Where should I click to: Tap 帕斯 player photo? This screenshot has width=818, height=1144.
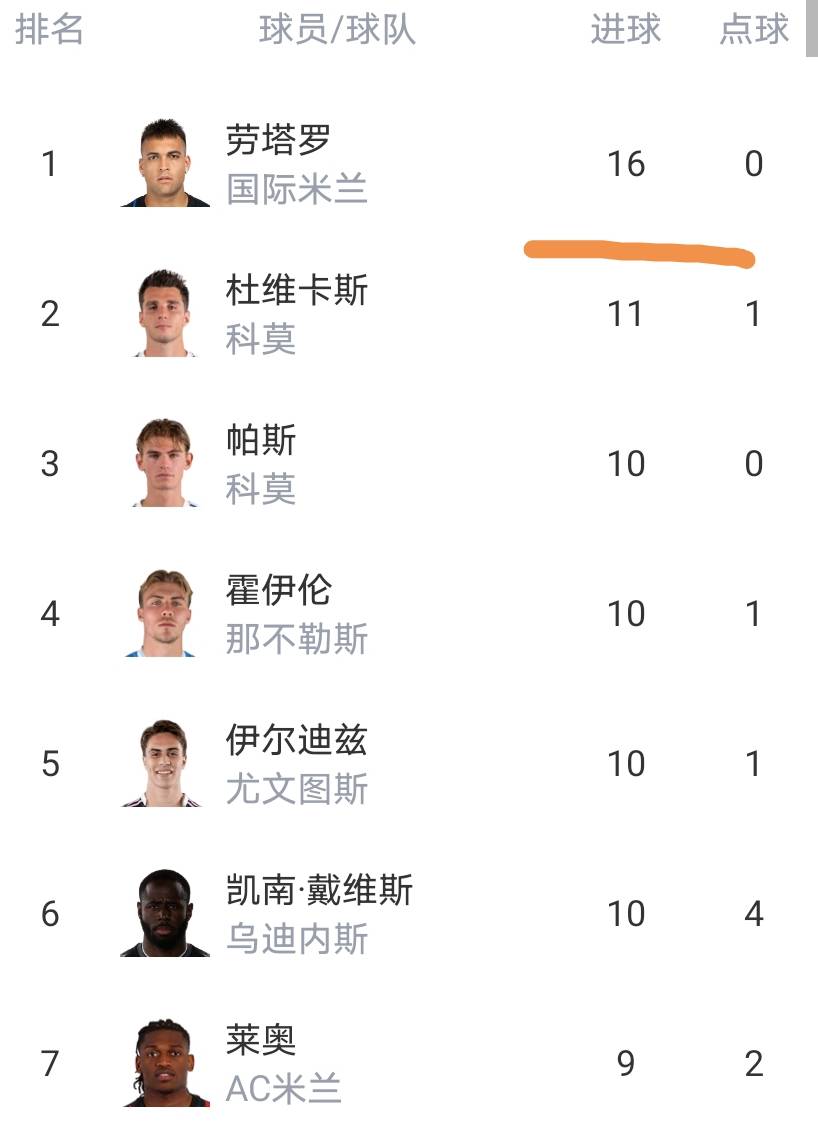[165, 463]
